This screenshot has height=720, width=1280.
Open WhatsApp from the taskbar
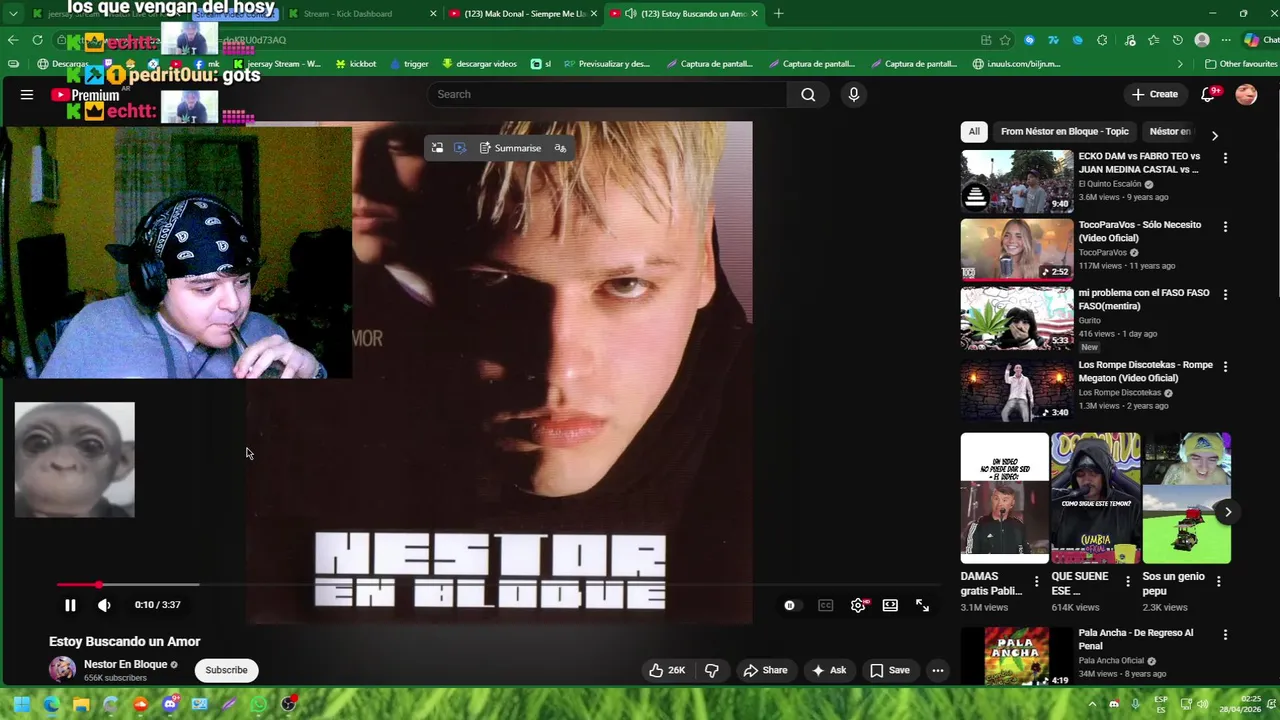259,704
